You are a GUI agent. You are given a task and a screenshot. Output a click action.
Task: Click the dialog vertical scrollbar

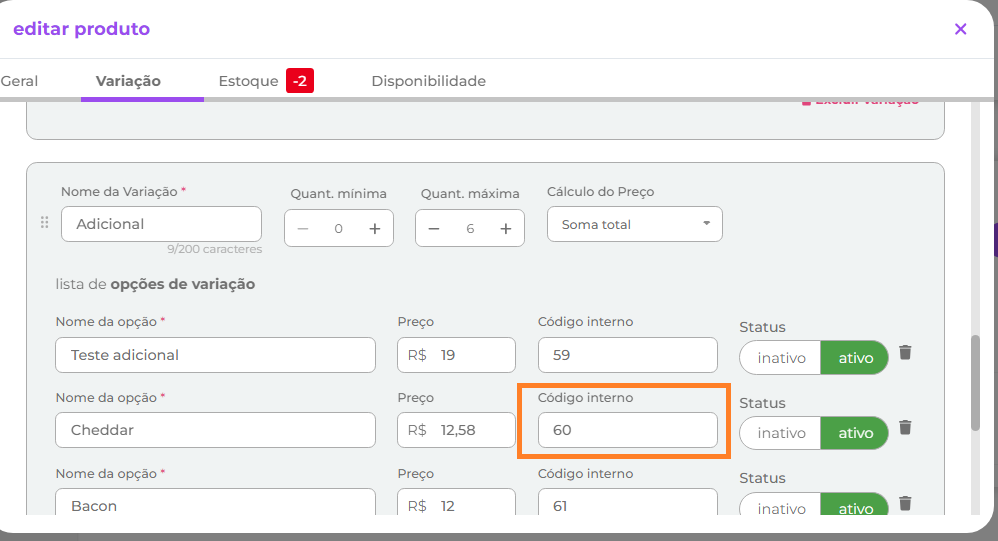[975, 382]
